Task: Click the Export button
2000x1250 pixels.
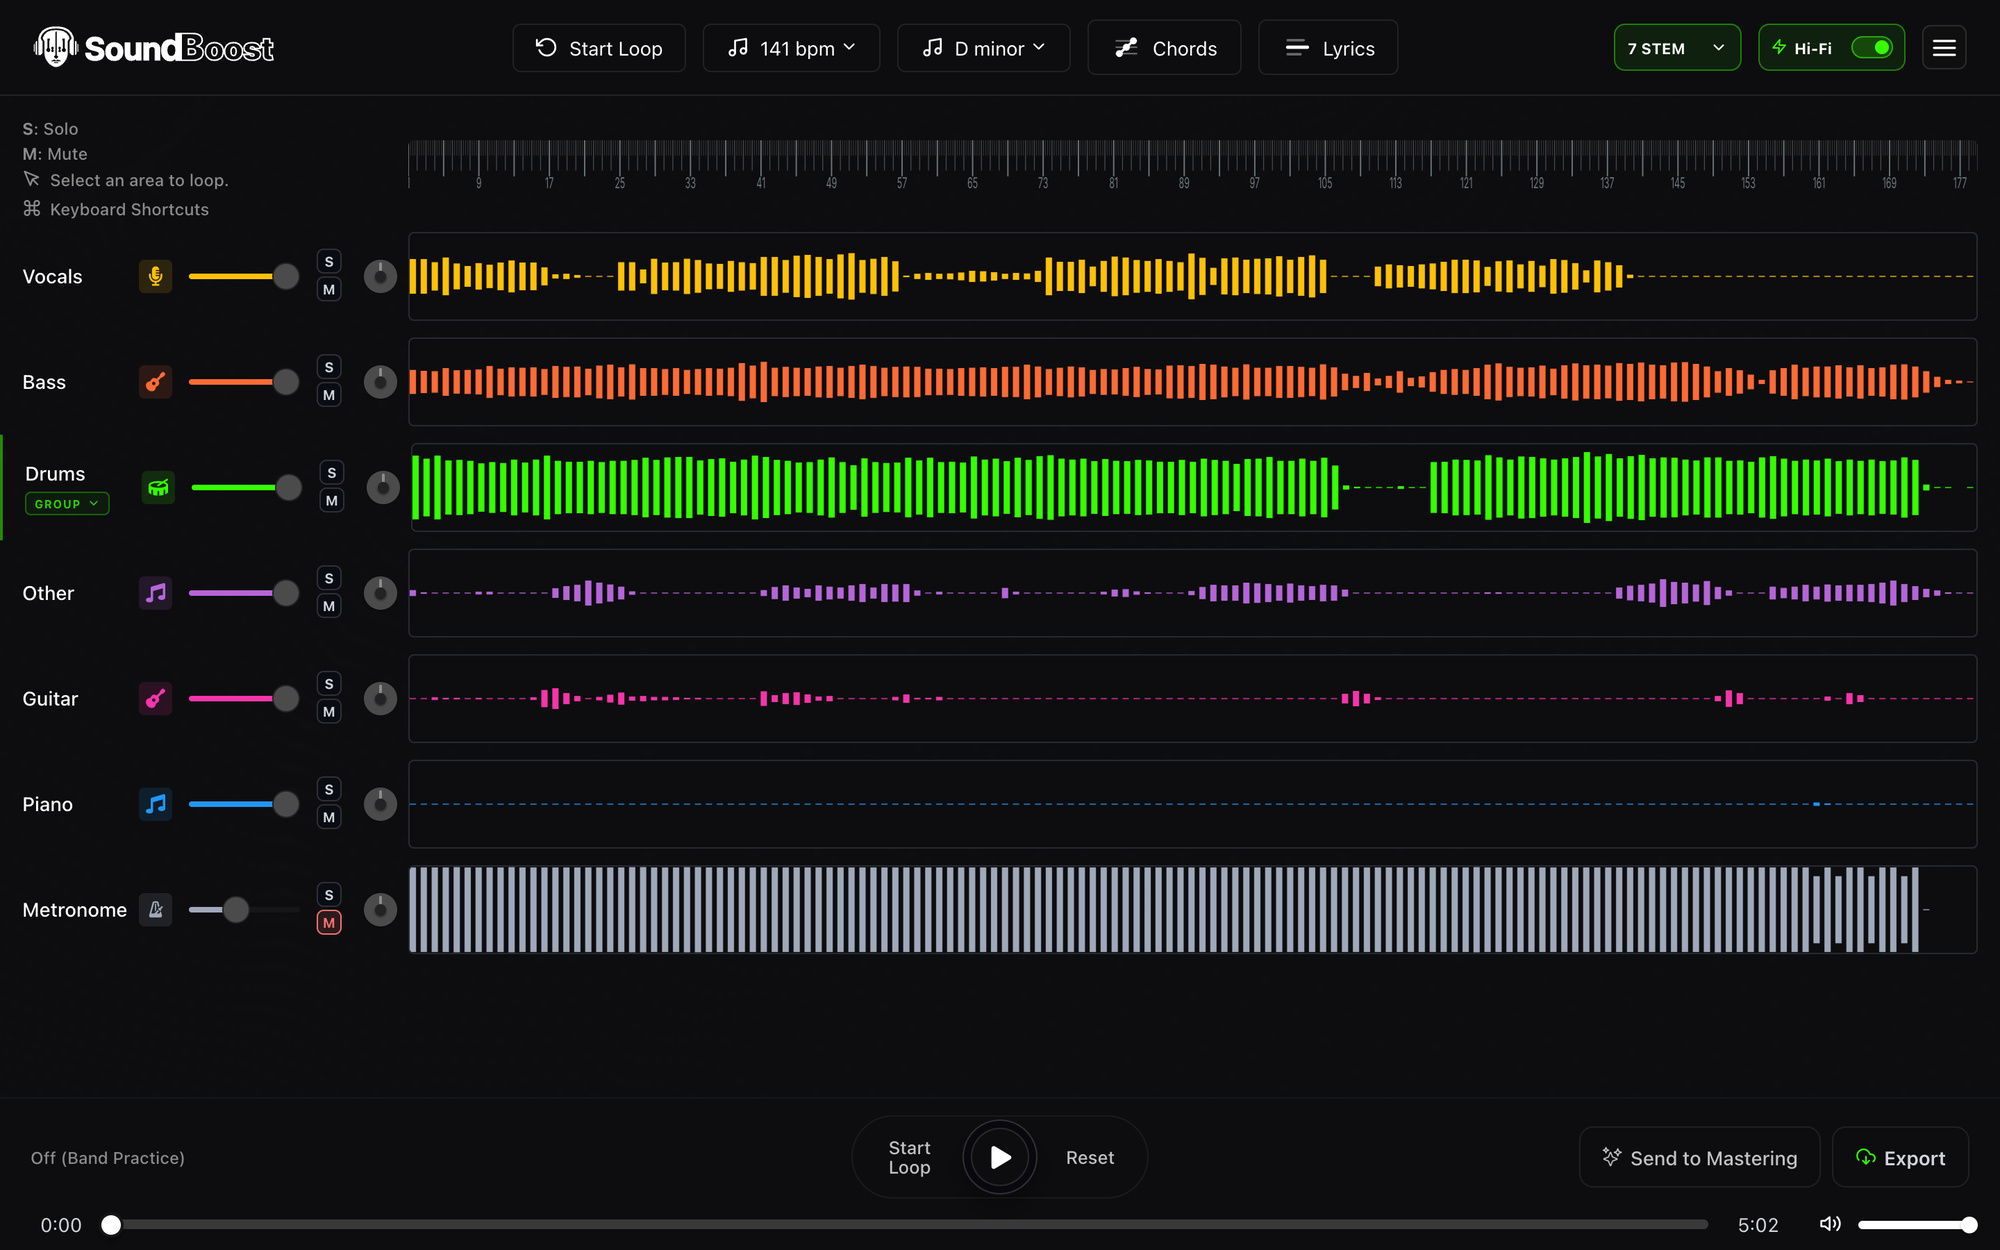Action: coord(1900,1158)
